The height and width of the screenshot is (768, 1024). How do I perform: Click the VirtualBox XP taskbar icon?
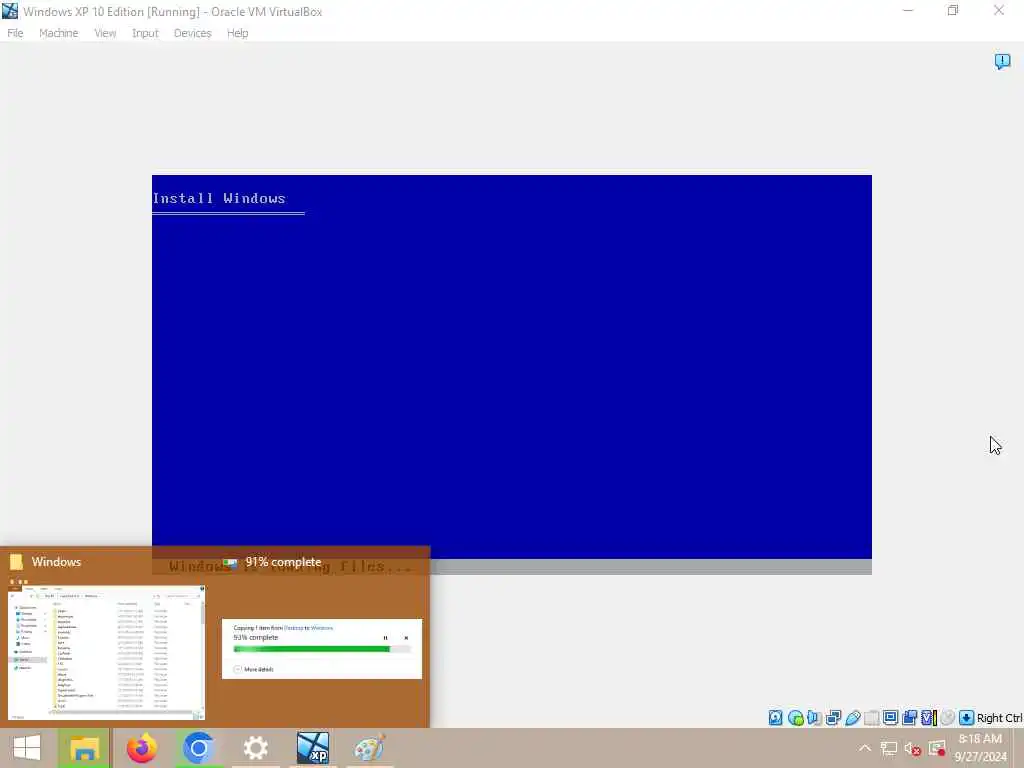(312, 748)
